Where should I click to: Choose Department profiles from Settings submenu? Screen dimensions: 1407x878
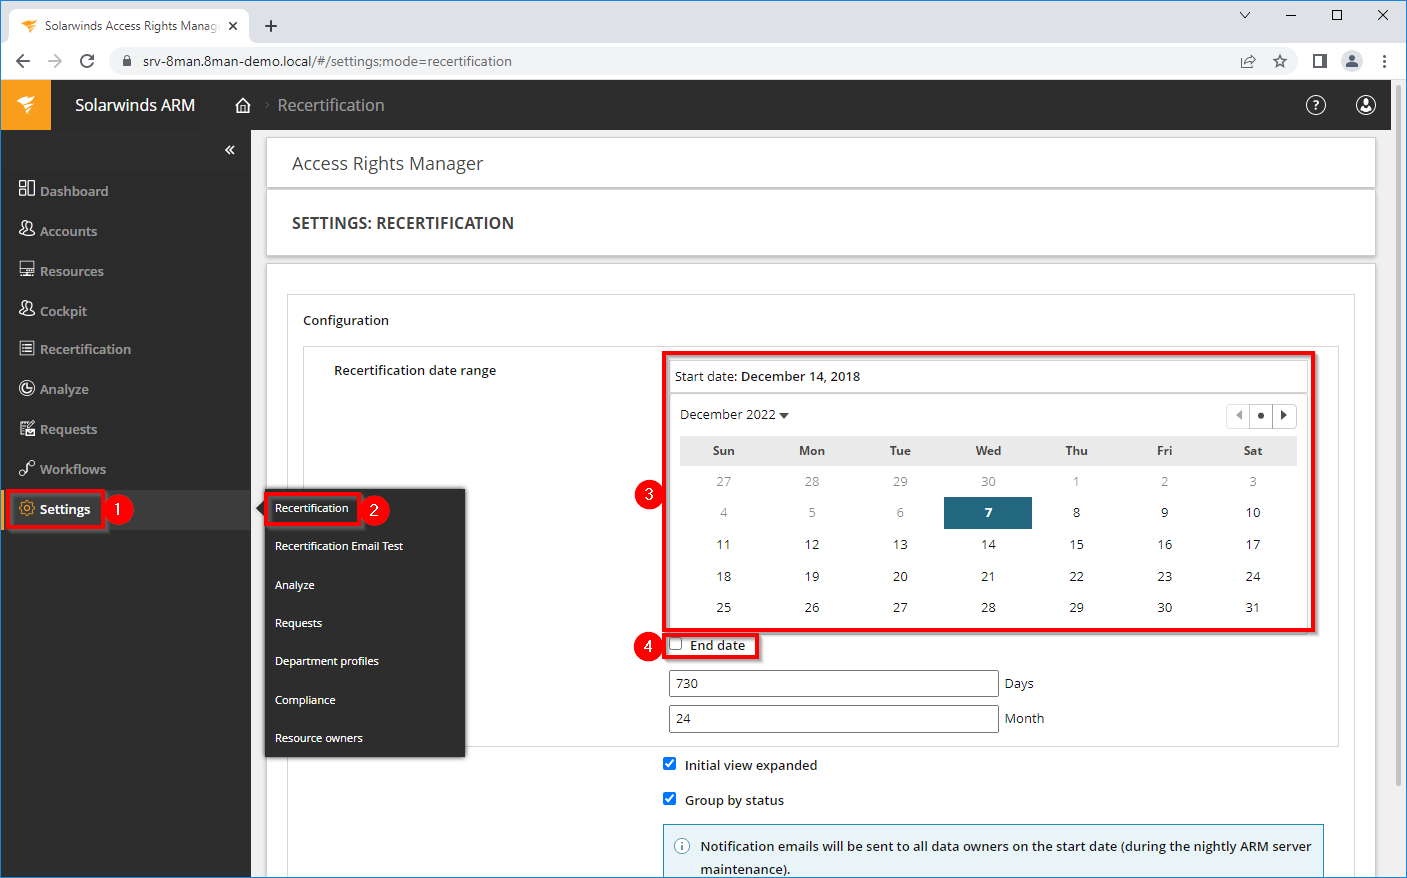point(326,661)
